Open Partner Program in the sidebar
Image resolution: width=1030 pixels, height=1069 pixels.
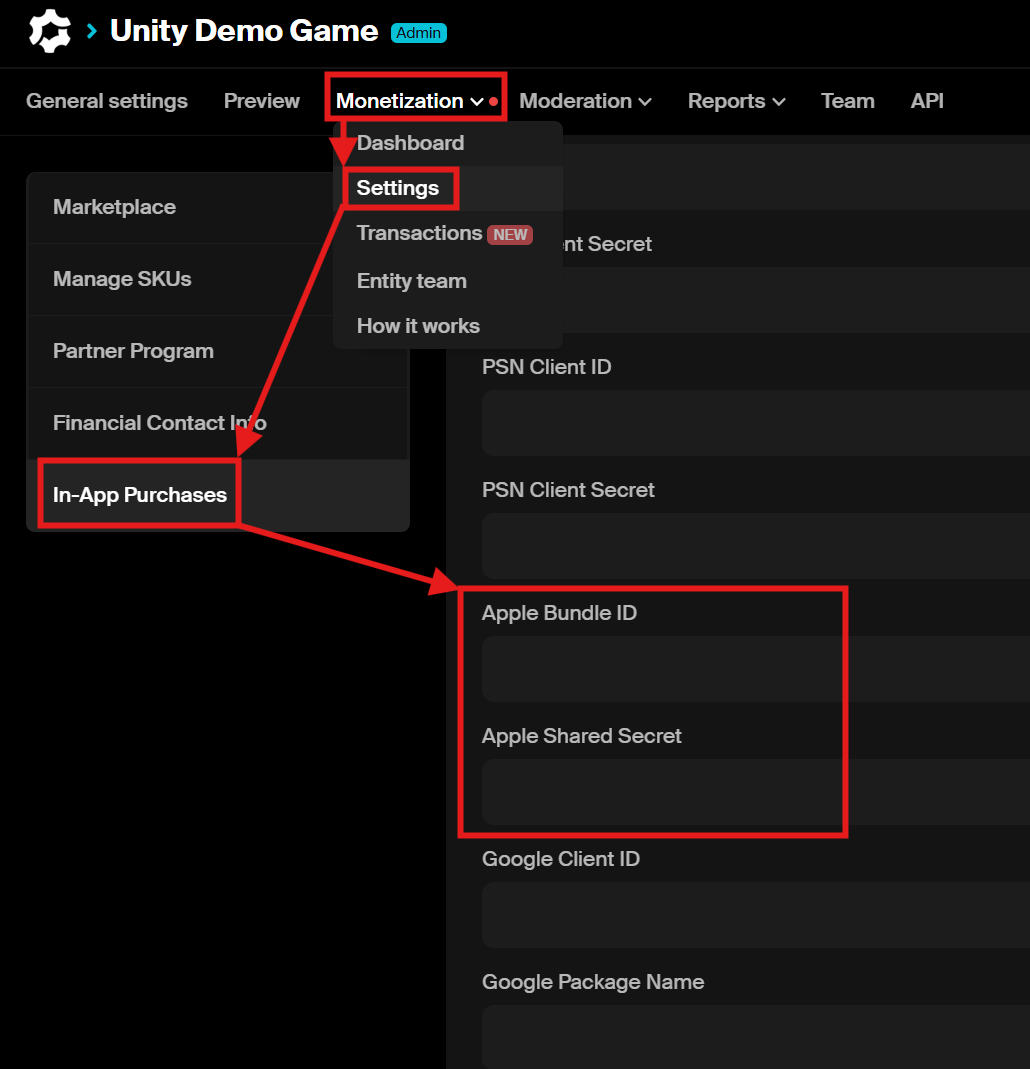[x=217, y=351]
